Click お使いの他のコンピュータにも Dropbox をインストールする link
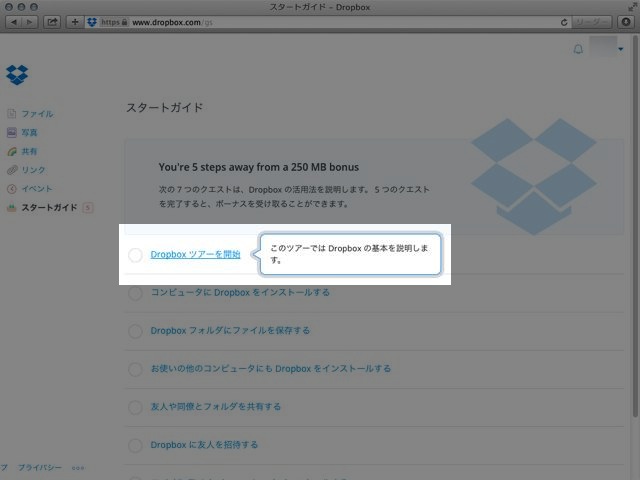The width and height of the screenshot is (640, 480). point(271,369)
